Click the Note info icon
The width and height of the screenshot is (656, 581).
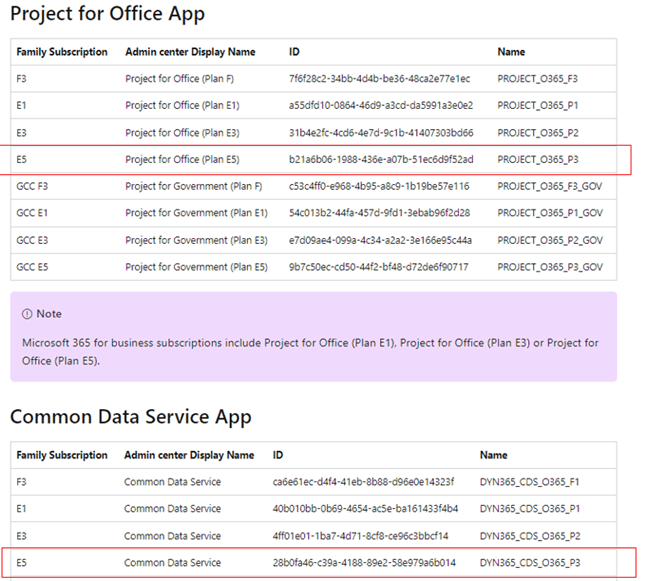[27, 314]
